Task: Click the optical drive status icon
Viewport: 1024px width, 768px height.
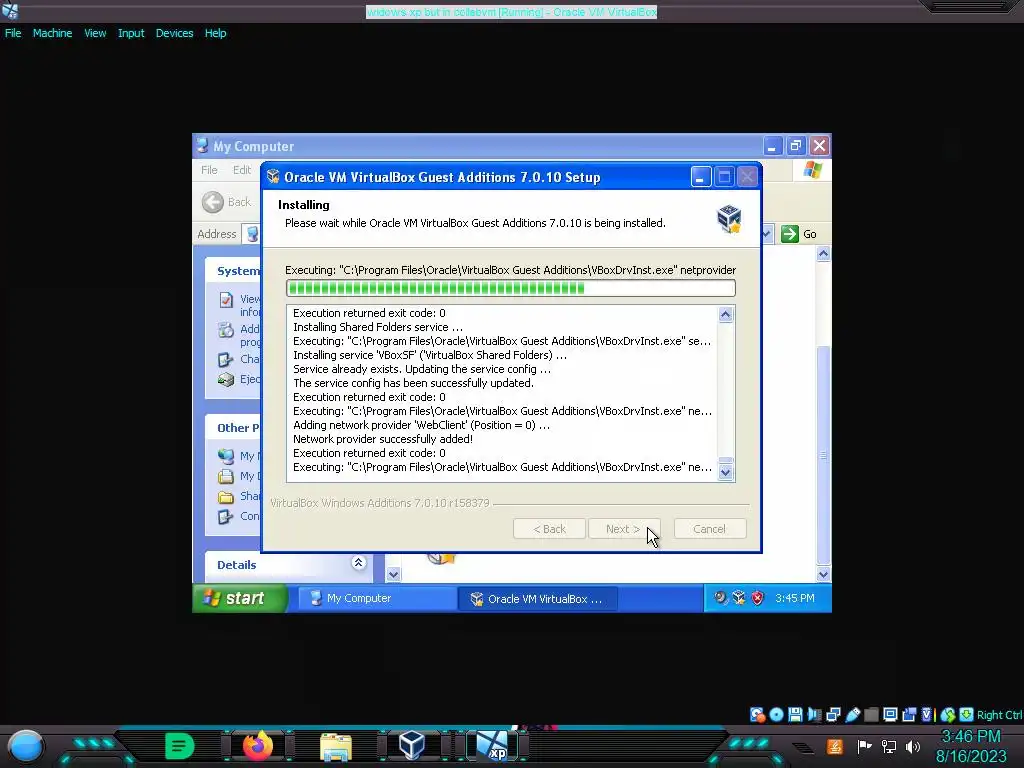Action: 776,714
